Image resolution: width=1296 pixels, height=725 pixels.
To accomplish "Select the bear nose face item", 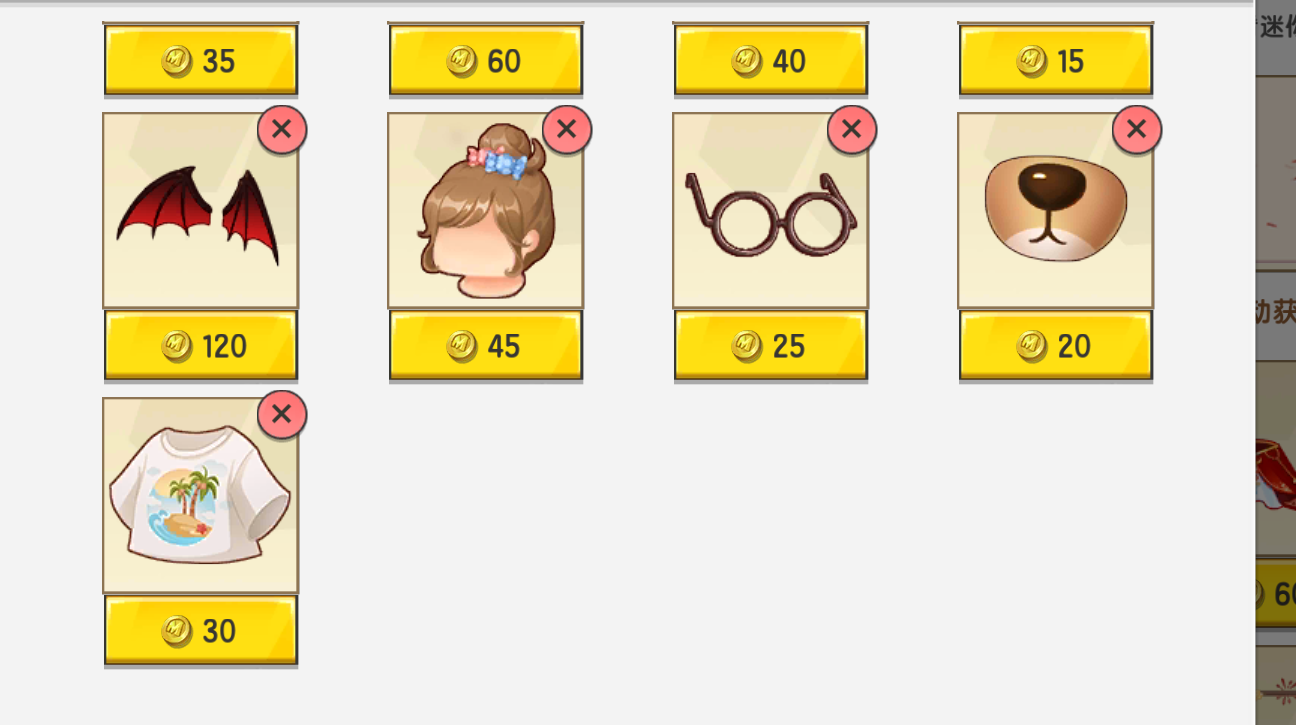I will click(x=1055, y=210).
